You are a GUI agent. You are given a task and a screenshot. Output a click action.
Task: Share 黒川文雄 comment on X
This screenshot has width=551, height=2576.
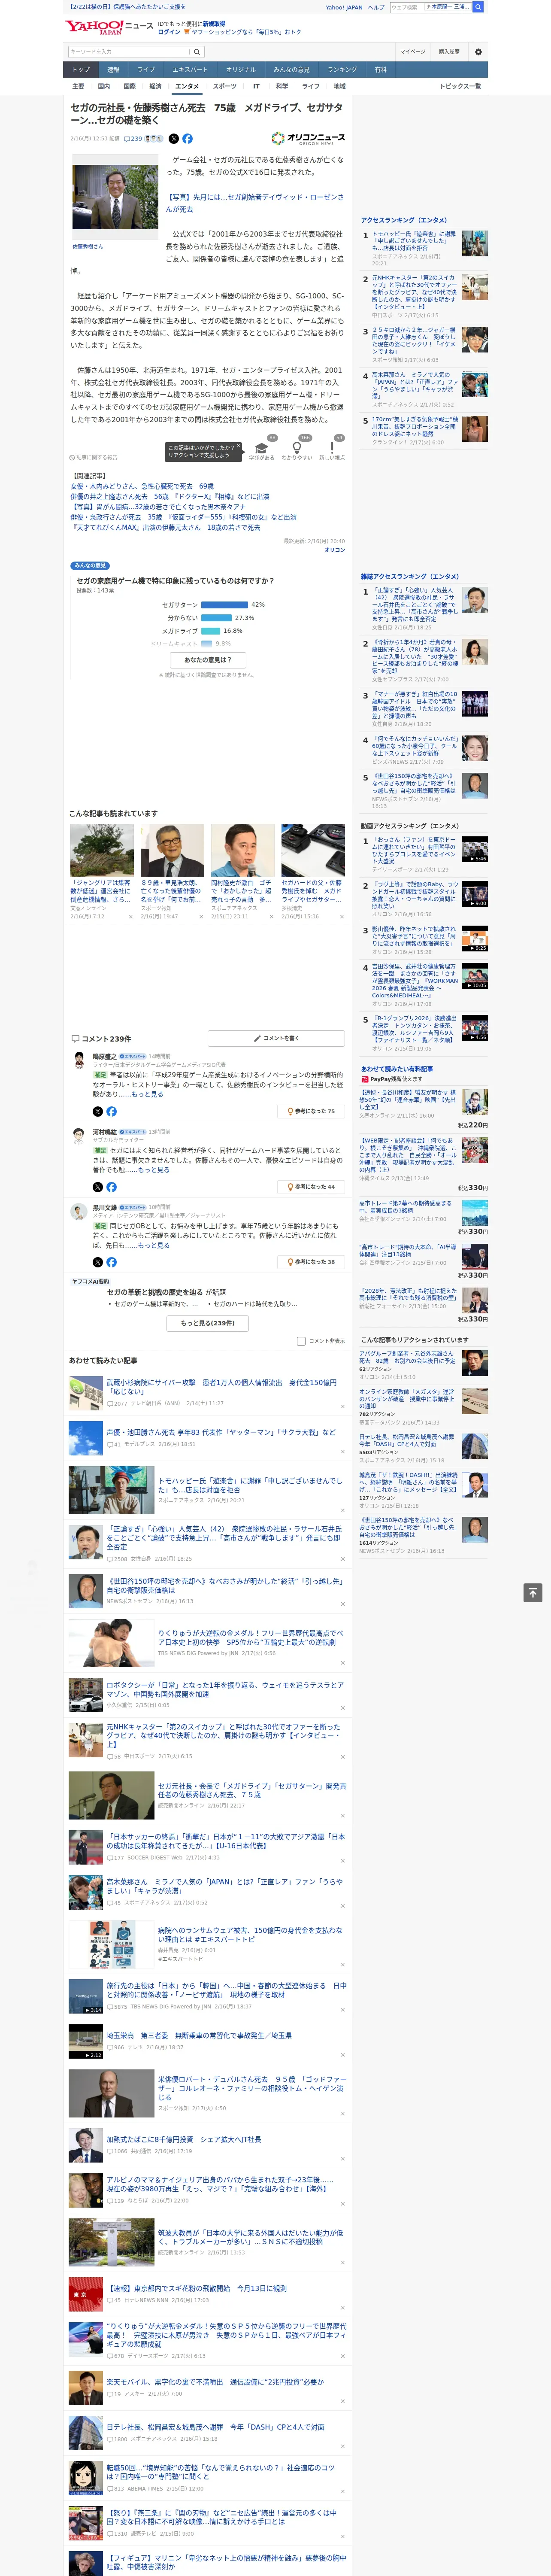pos(98,1262)
